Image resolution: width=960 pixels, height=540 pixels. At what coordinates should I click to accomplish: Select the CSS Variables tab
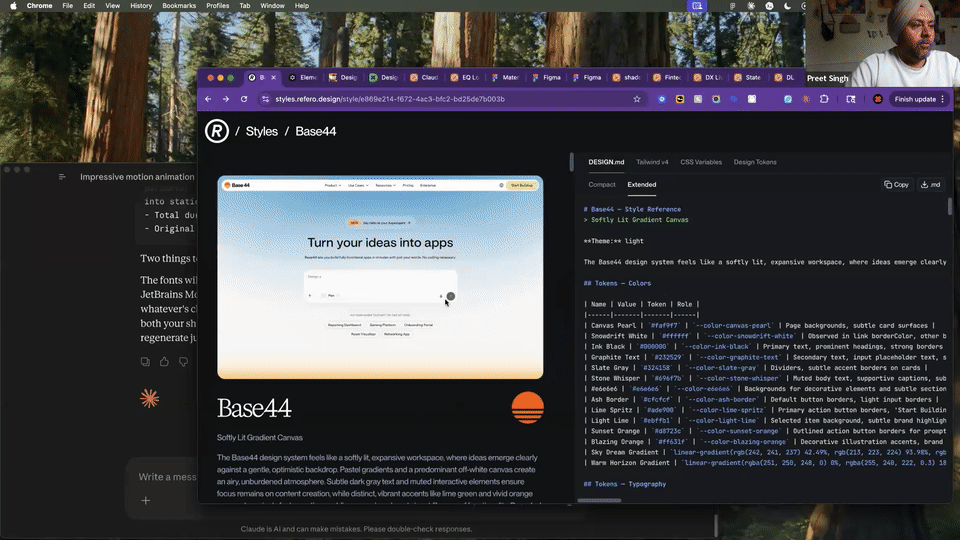click(x=701, y=162)
